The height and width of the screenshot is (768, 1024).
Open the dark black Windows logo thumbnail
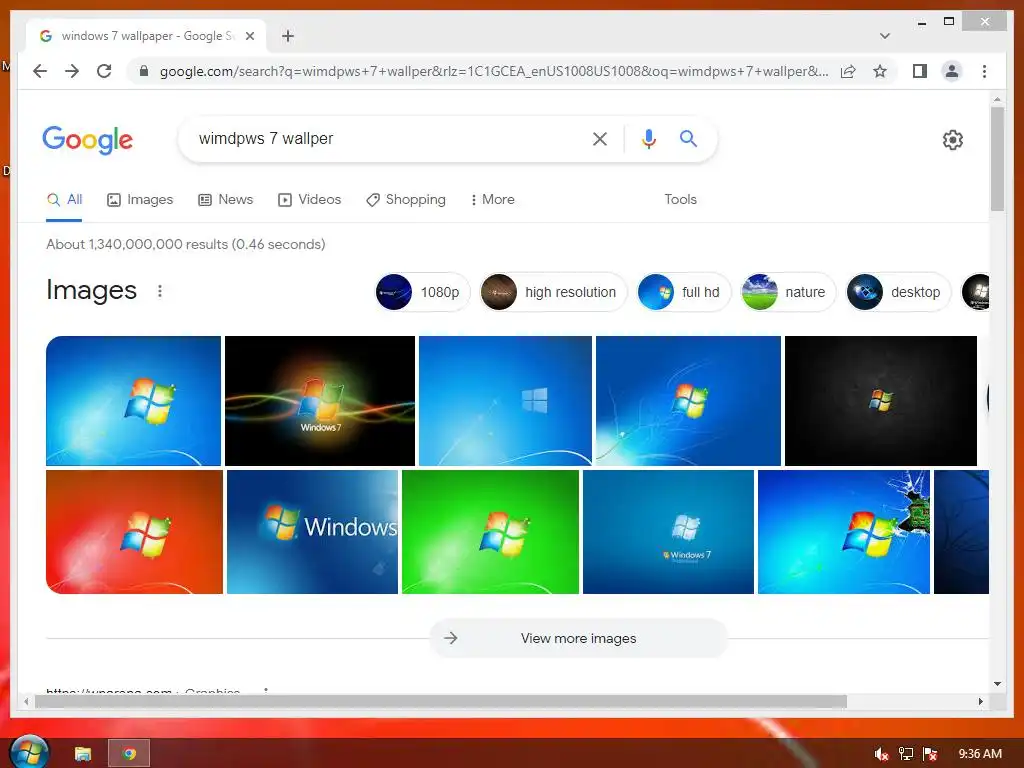tap(880, 400)
